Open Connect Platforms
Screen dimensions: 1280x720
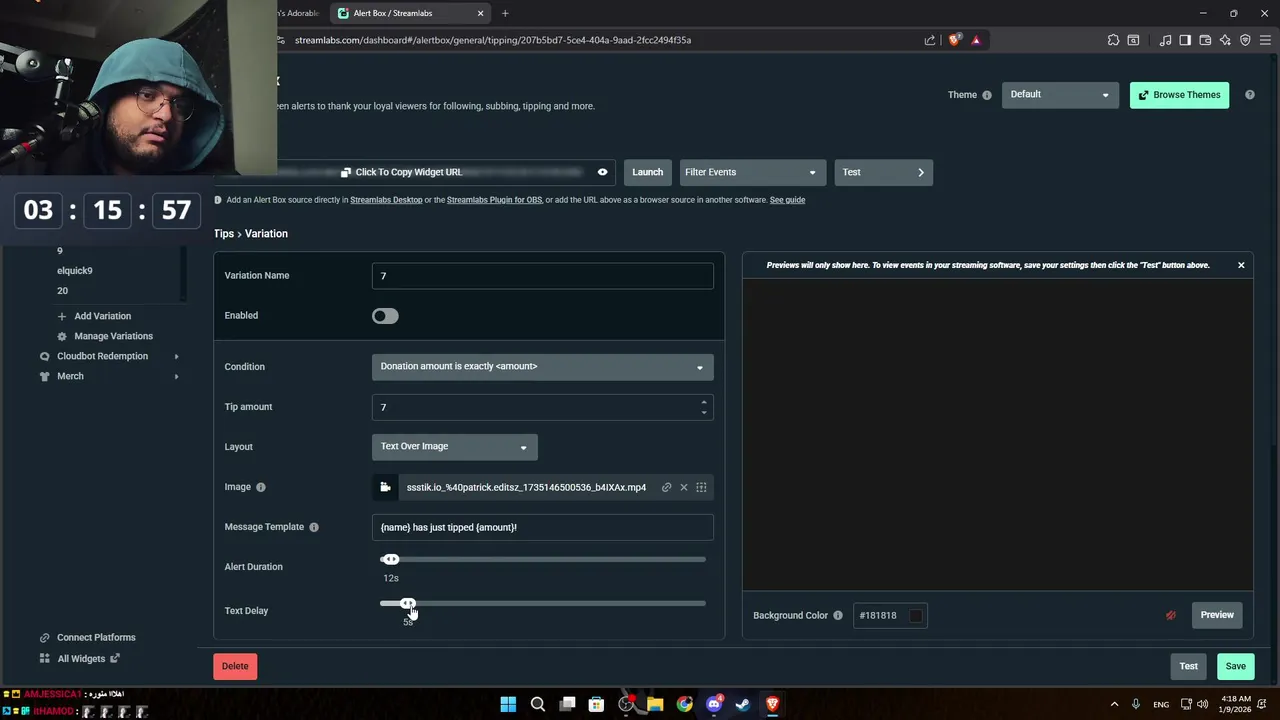tap(96, 637)
